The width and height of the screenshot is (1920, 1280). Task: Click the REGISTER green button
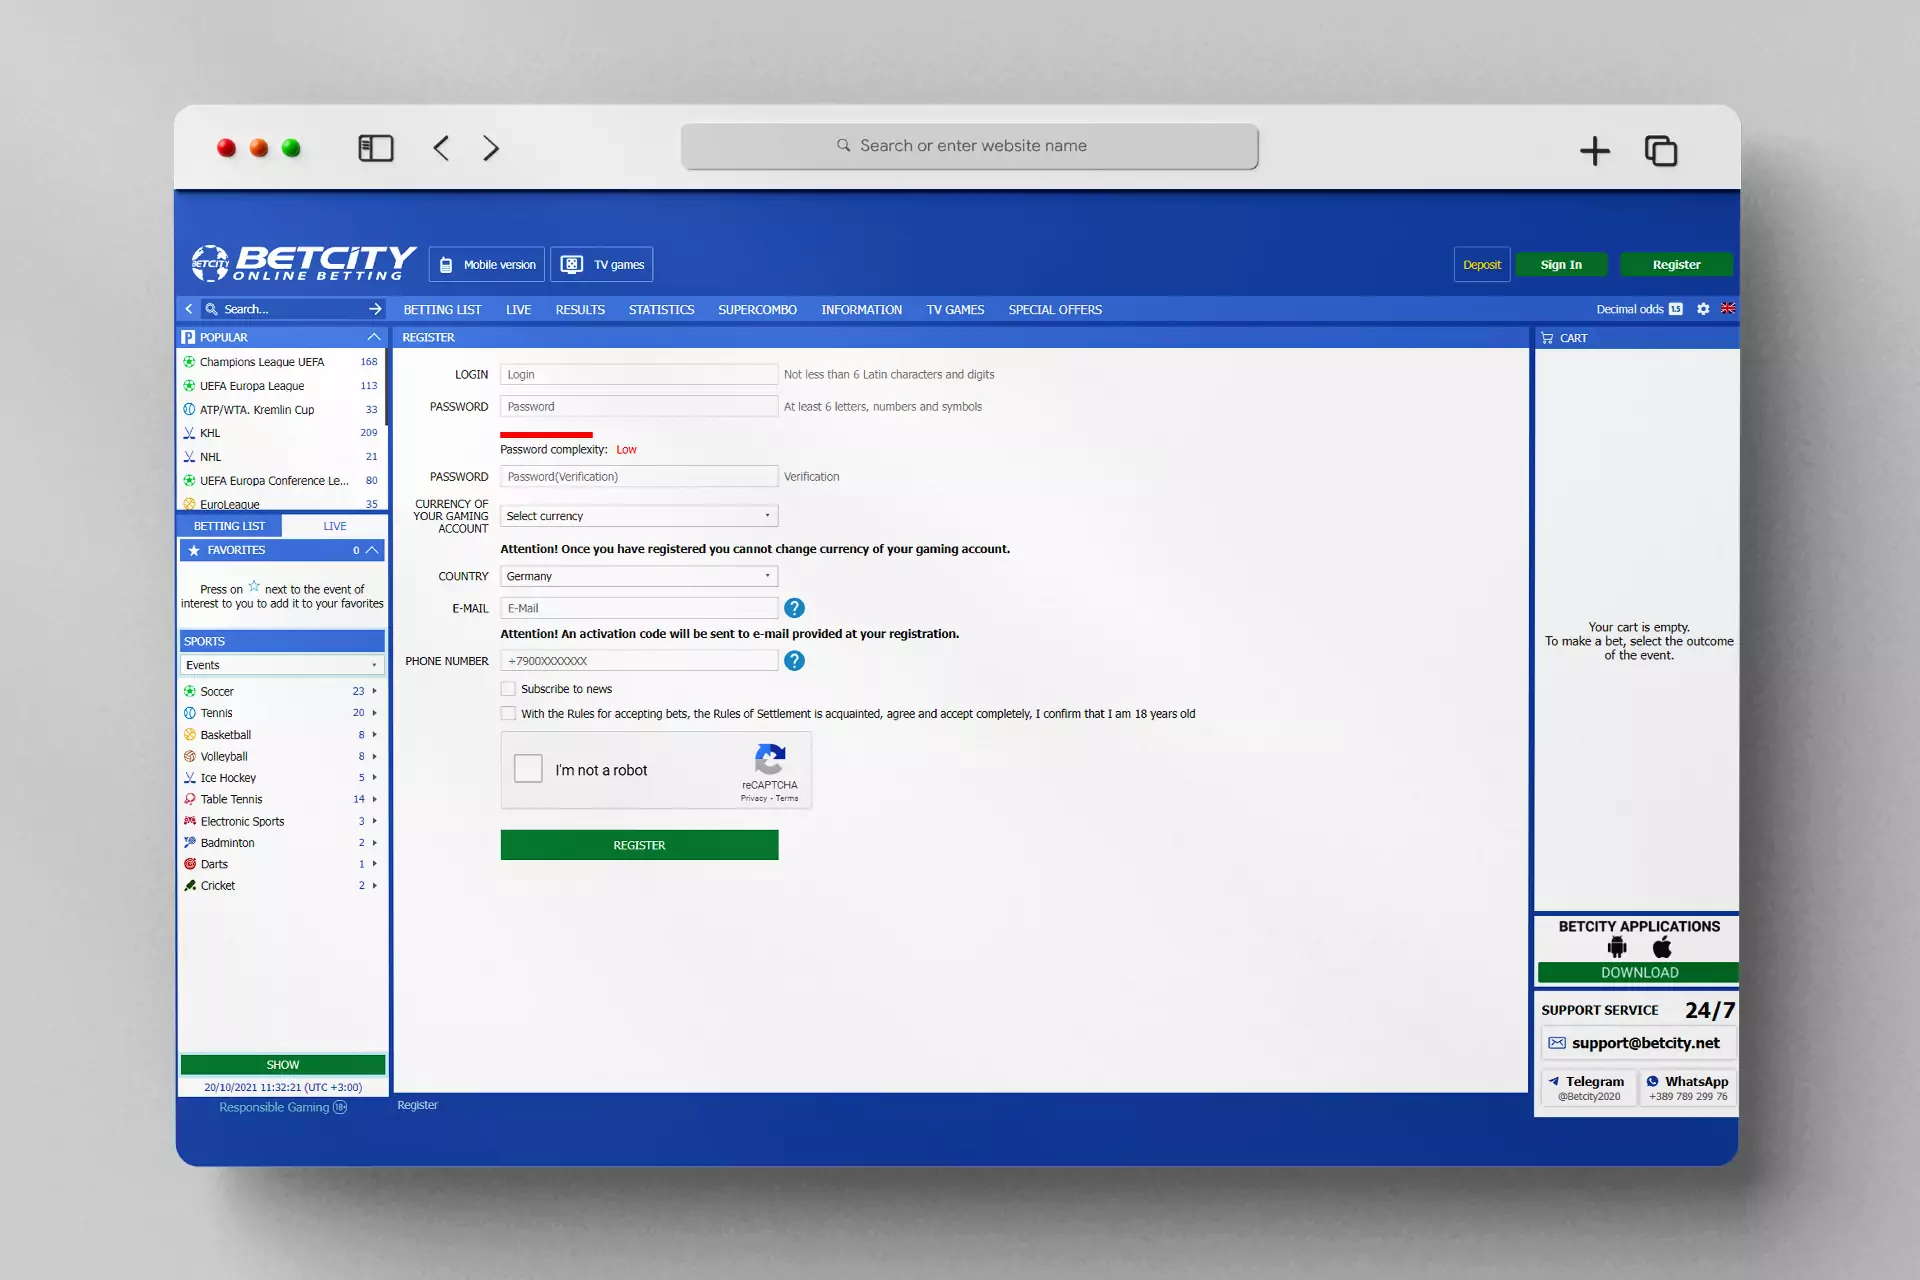click(639, 843)
